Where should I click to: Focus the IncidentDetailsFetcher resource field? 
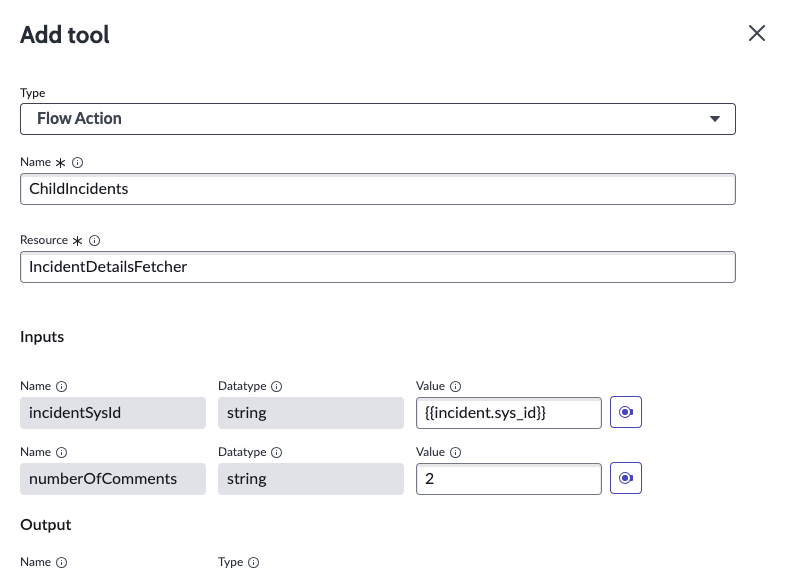pyautogui.click(x=378, y=267)
